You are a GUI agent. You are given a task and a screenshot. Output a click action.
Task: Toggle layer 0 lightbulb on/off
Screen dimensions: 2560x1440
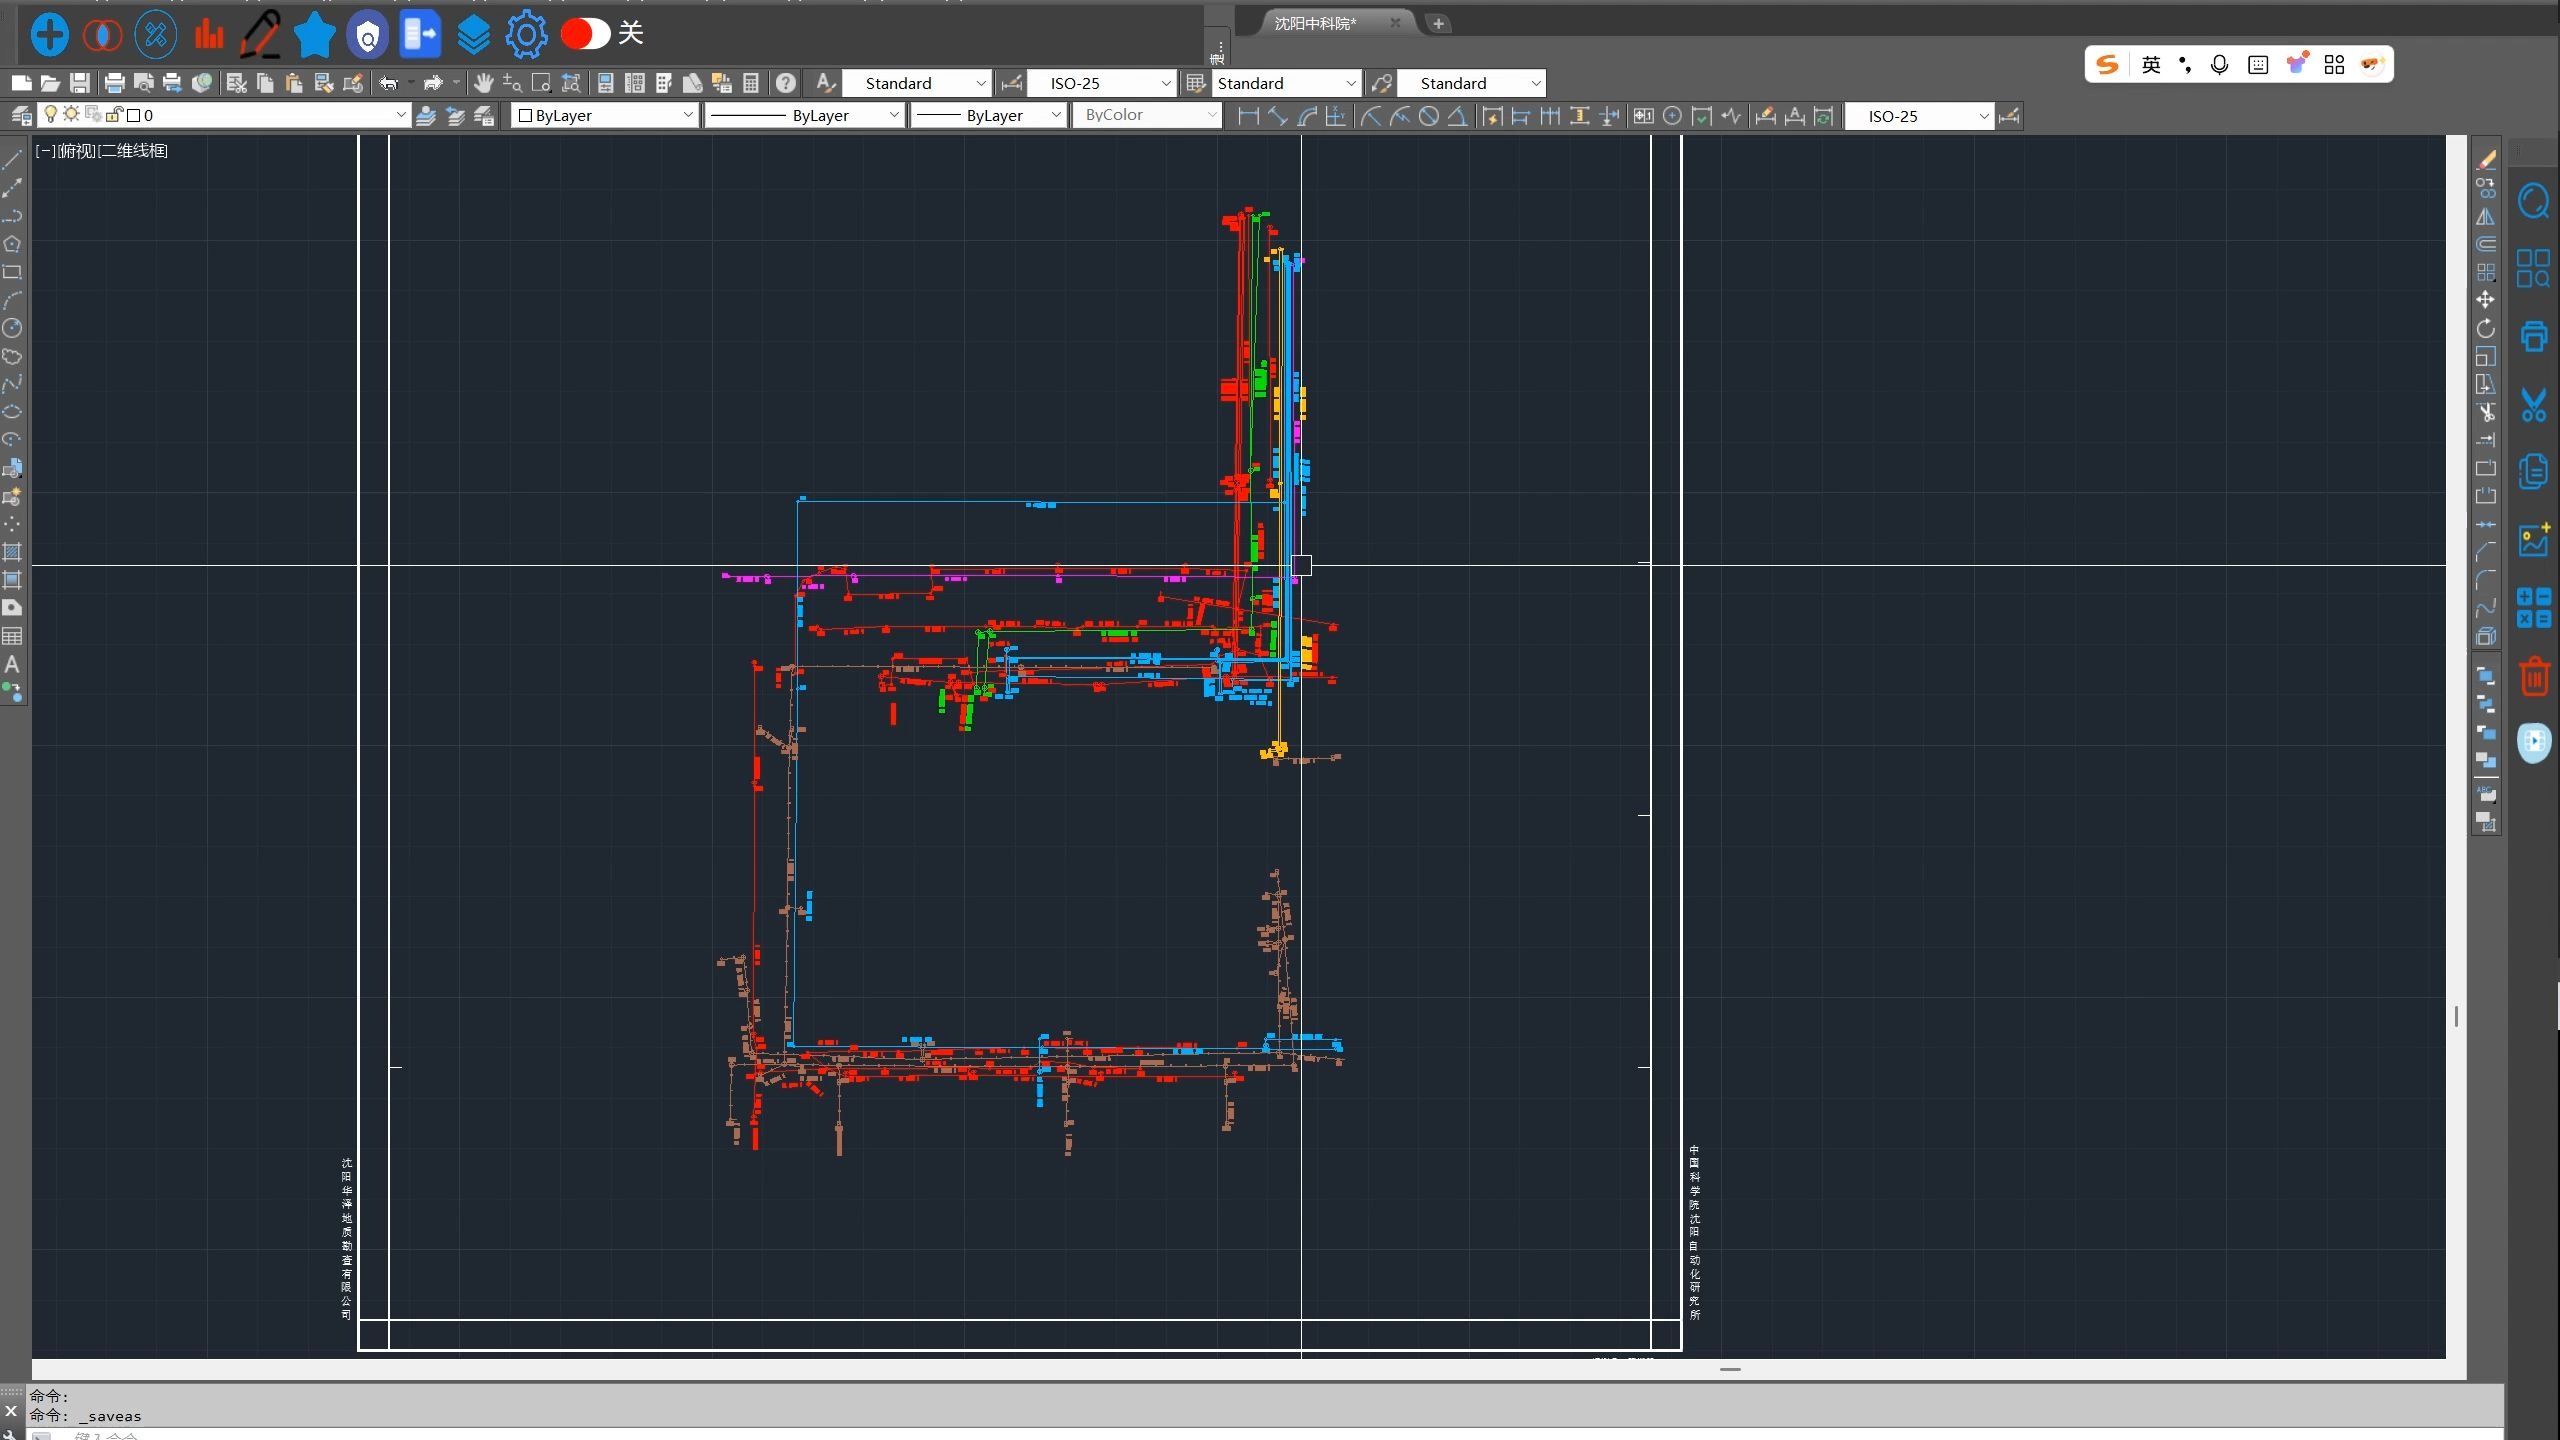tap(51, 114)
